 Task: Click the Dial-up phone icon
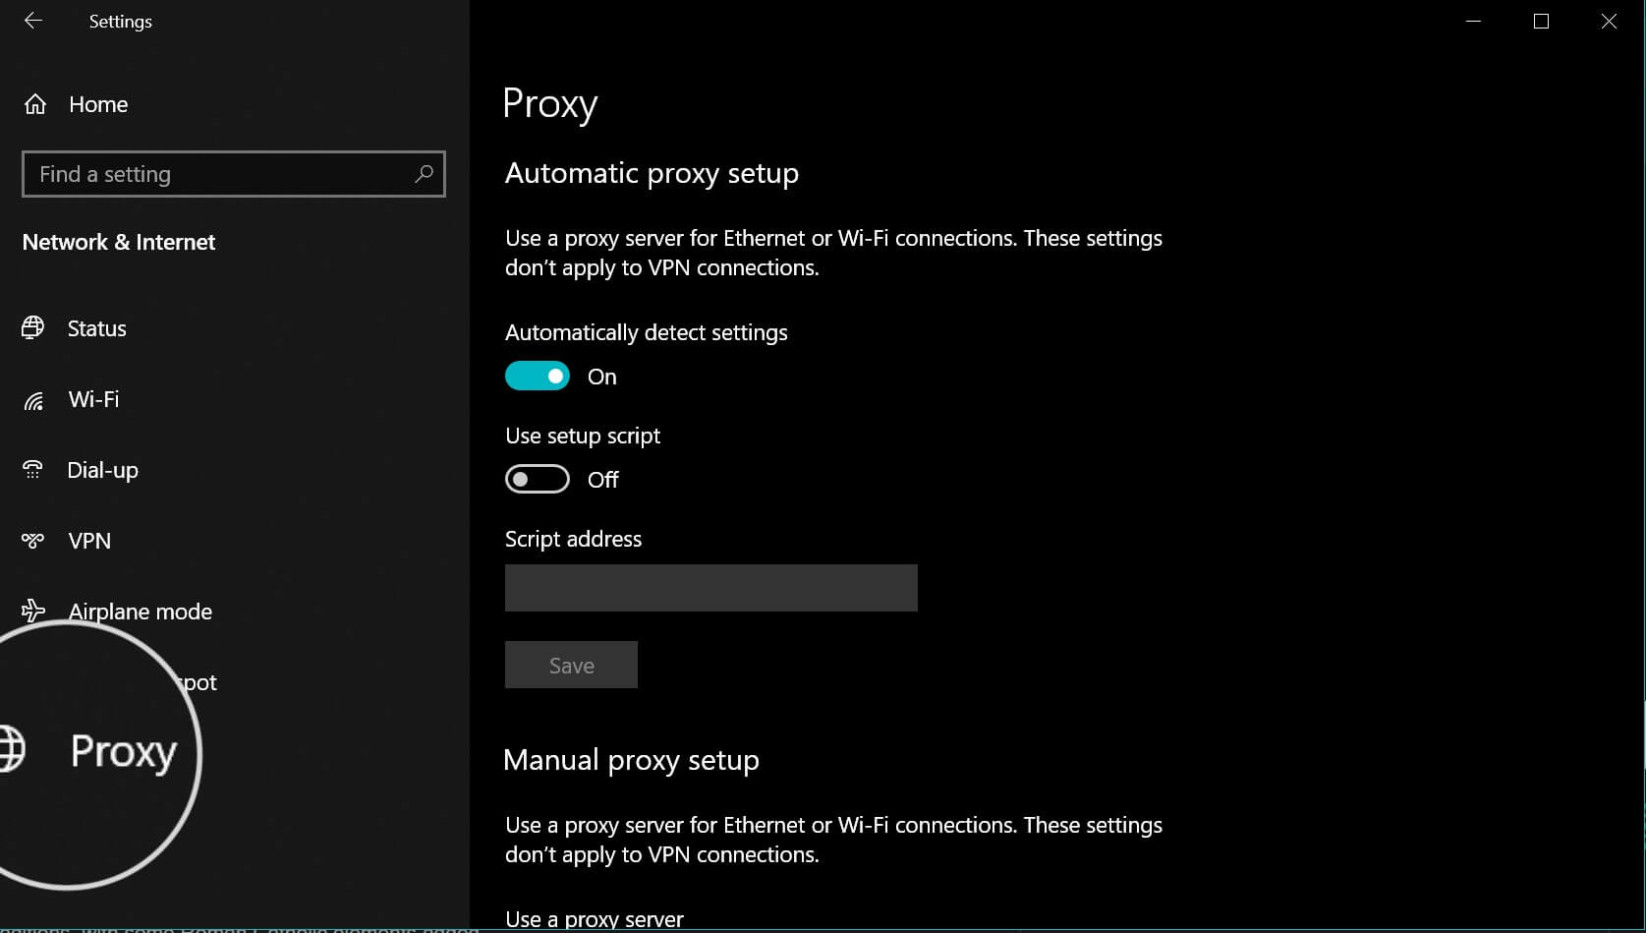[x=33, y=469]
